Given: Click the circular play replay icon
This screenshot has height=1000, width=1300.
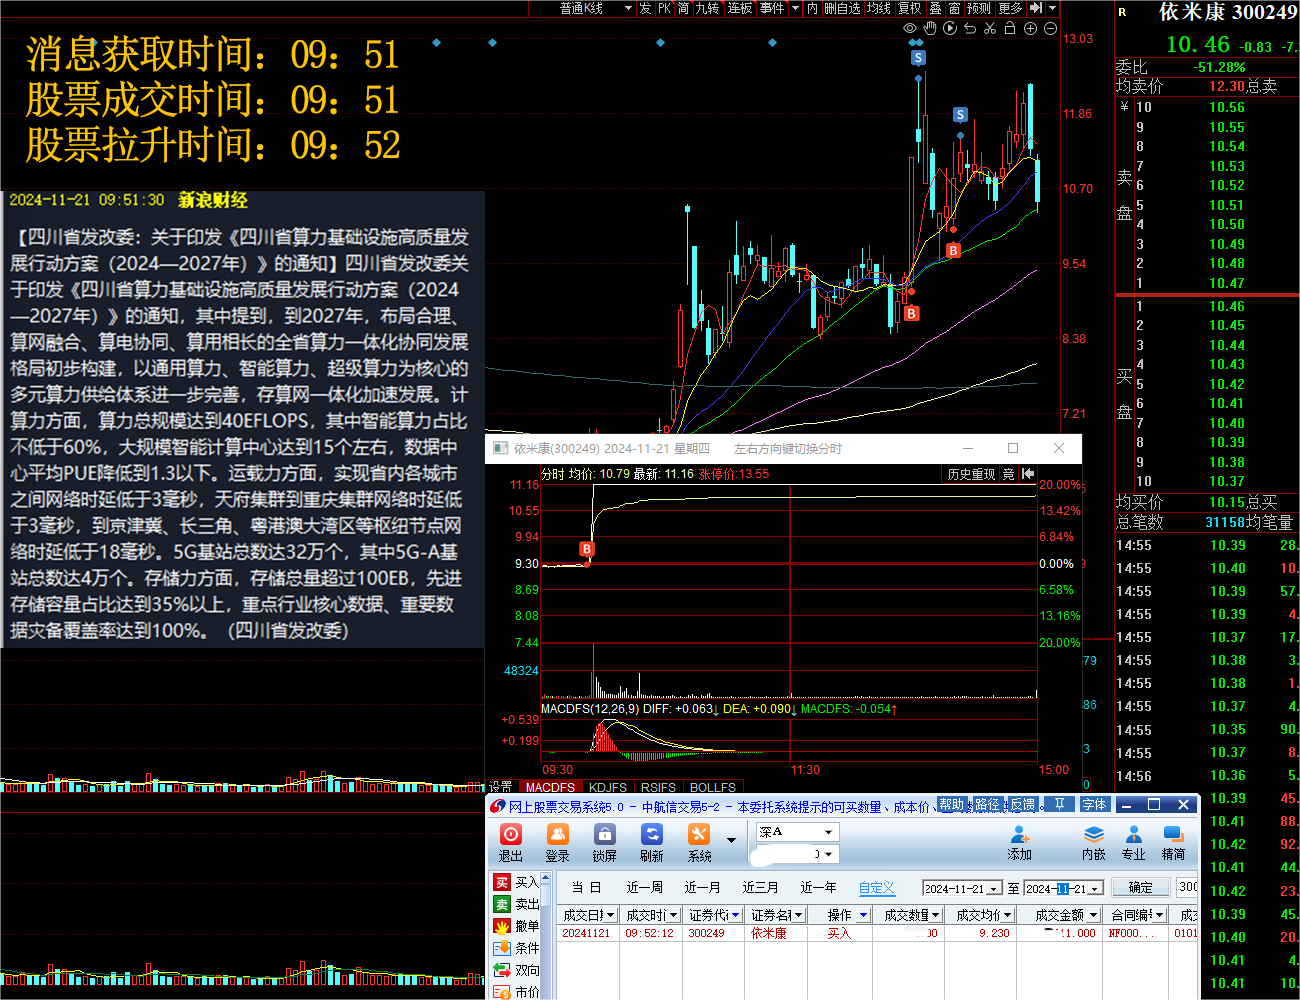Looking at the screenshot, I should coord(950,28).
